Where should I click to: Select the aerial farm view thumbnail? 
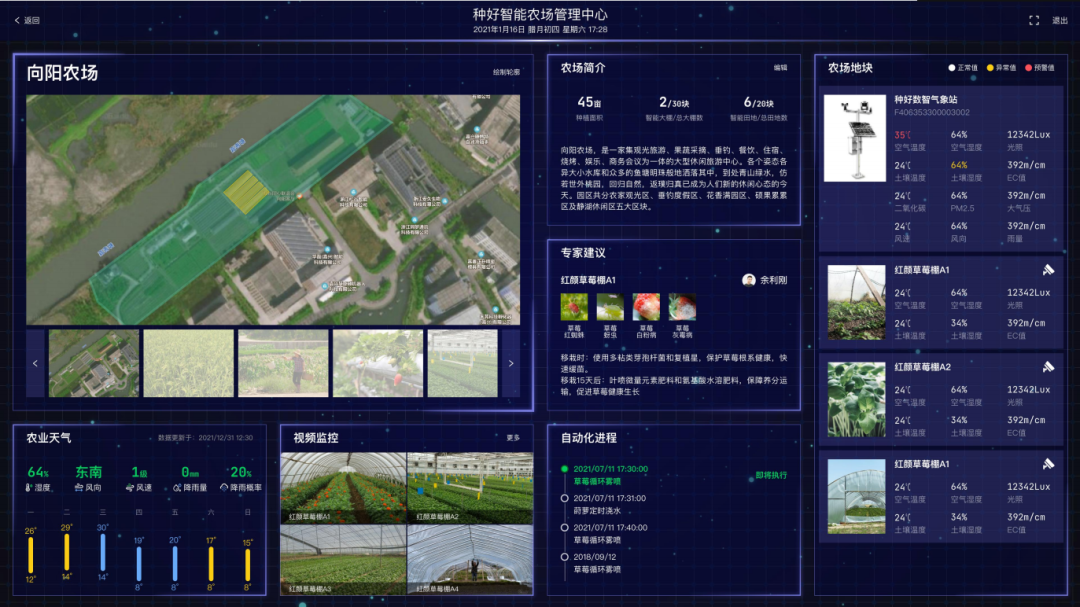(x=94, y=363)
